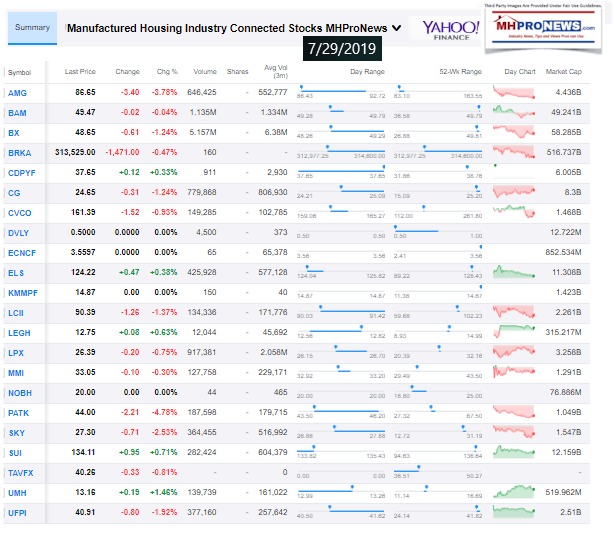This screenshot has height=543, width=614.
Task: Open the AMG symbol link
Action: (x=17, y=93)
